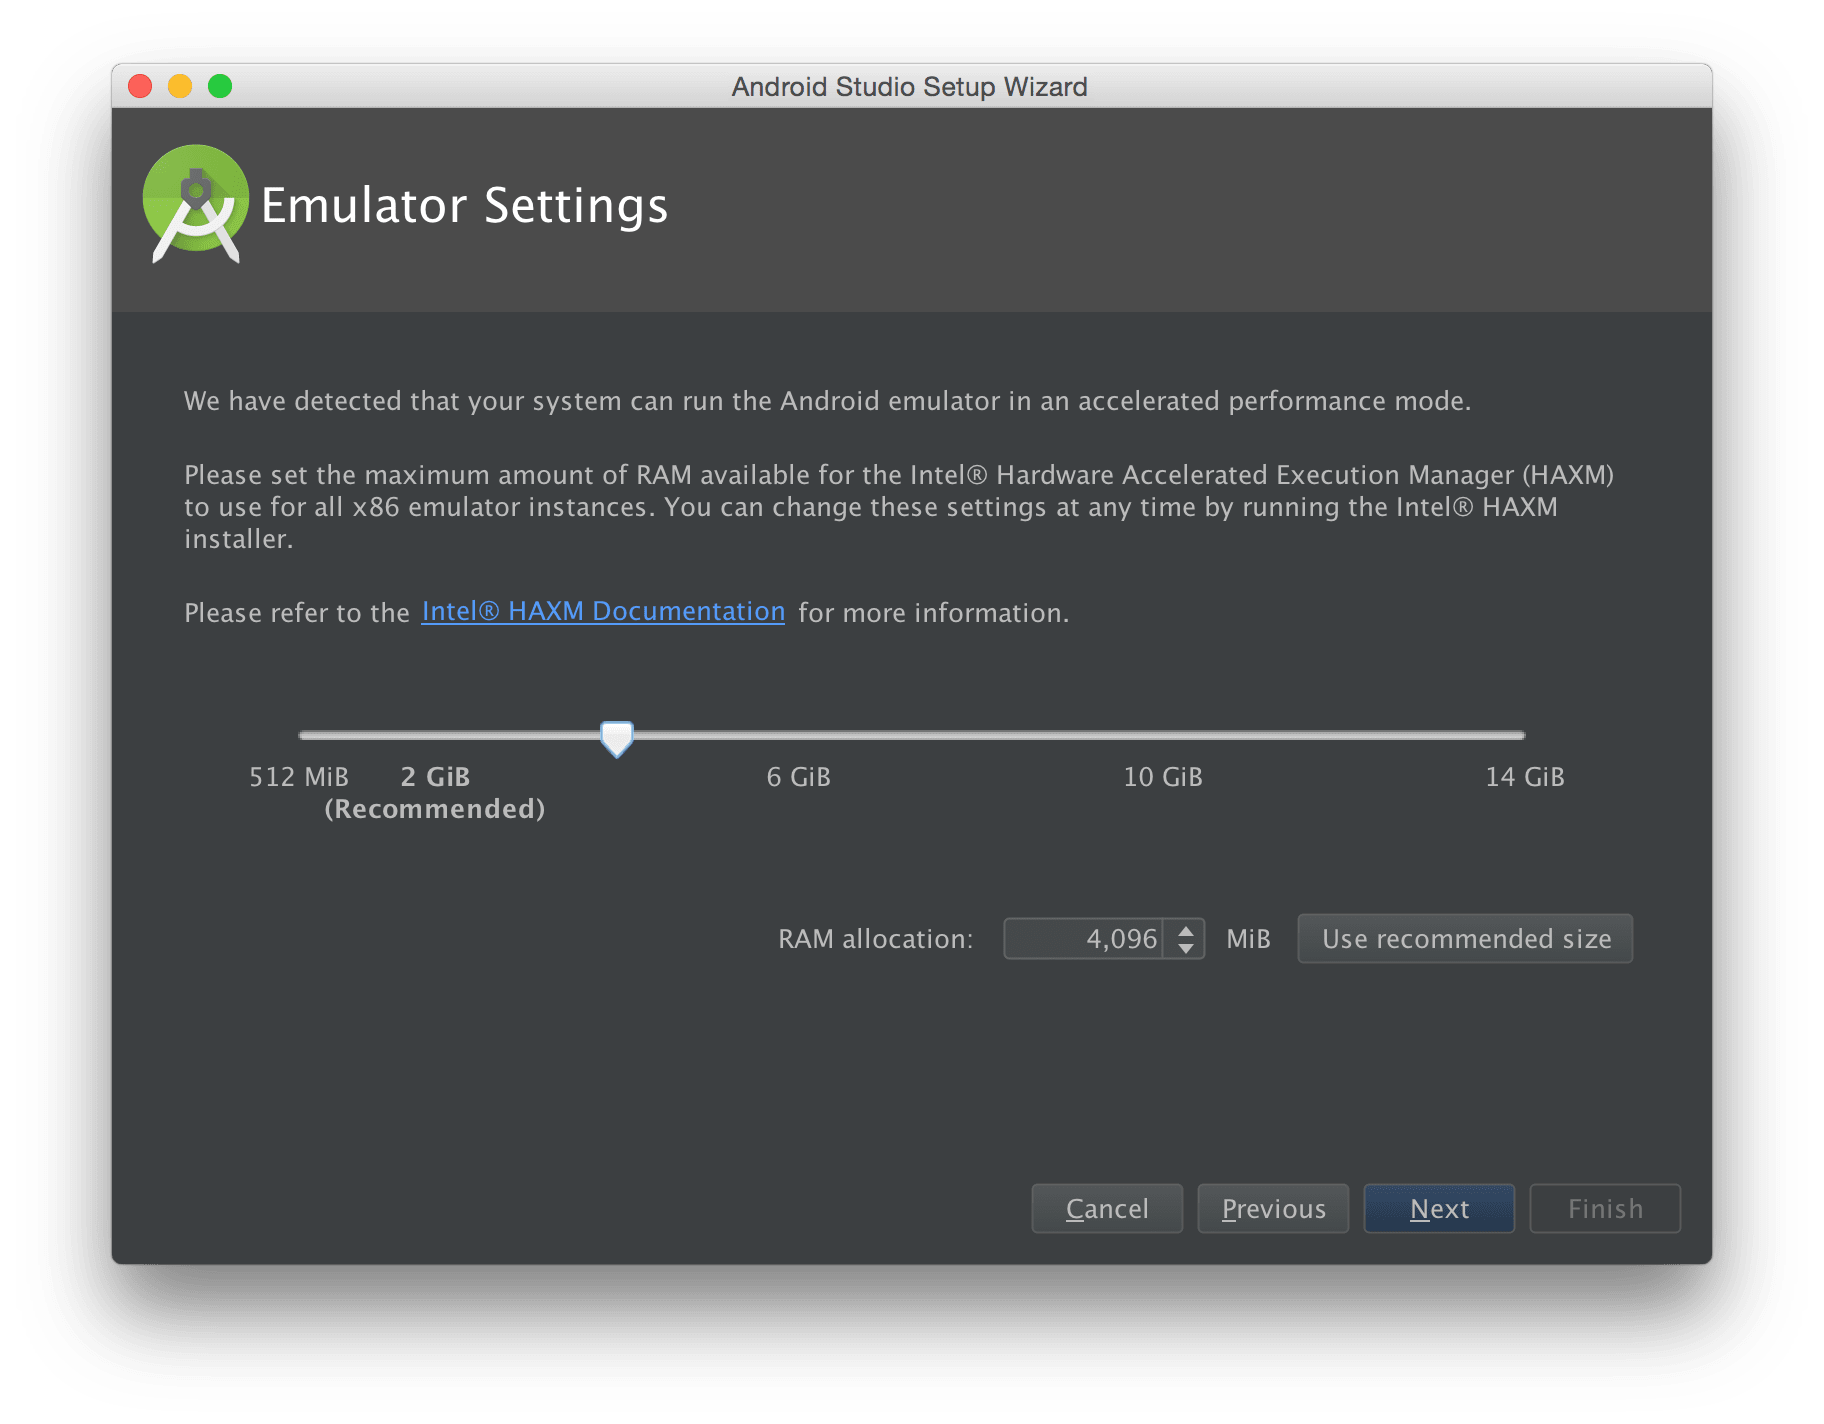Screen dimensions: 1824x1424
Task: Minimize the window with yellow button
Action: [x=180, y=86]
